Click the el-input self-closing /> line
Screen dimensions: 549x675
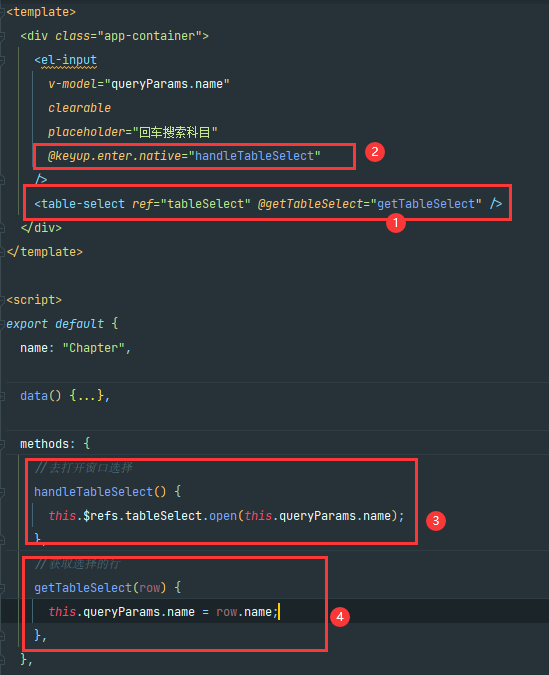tap(41, 179)
